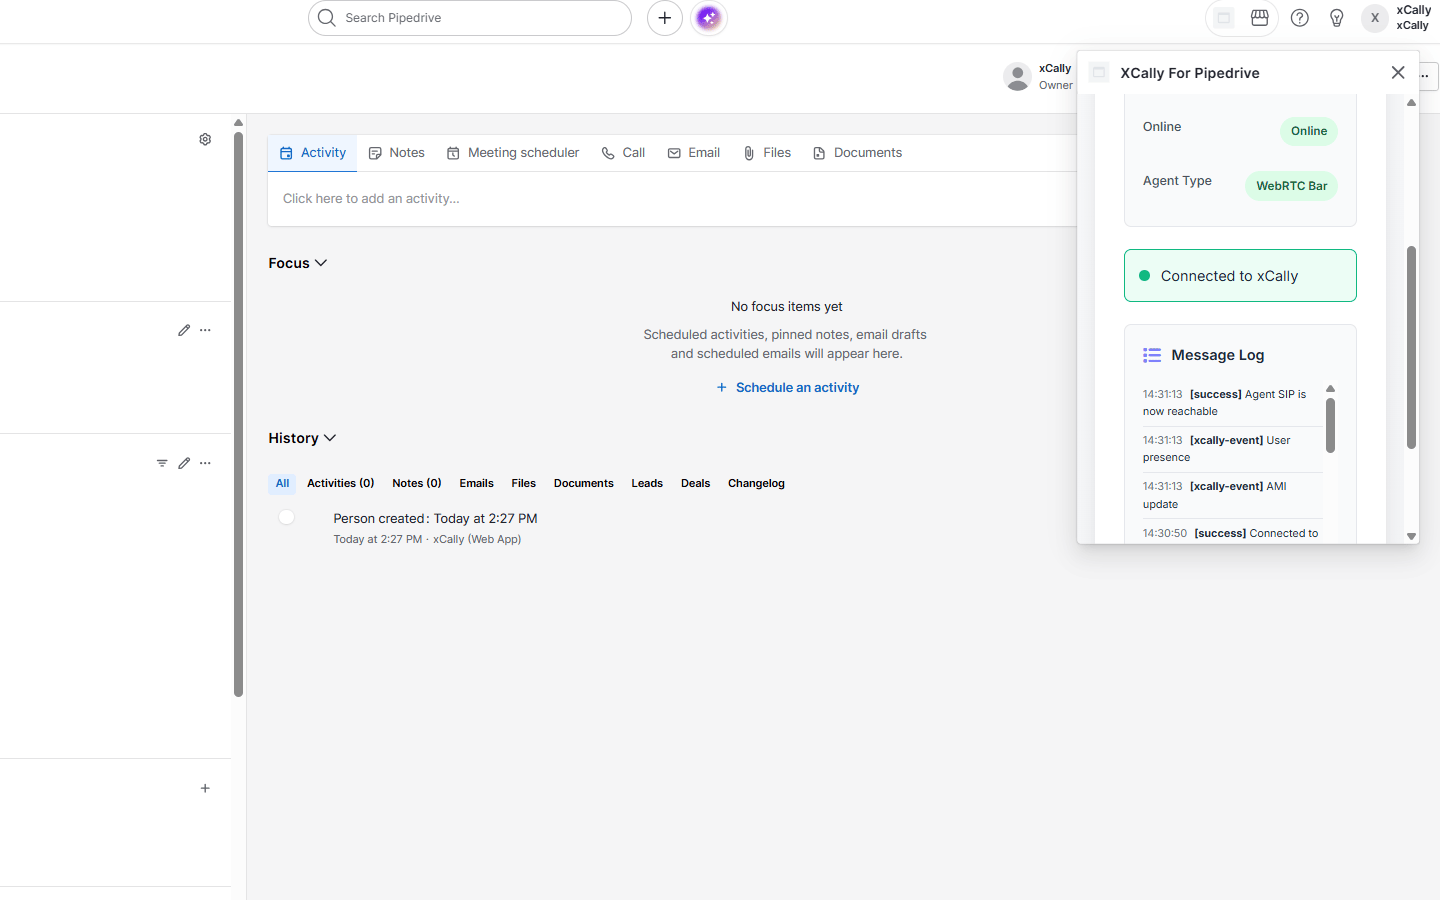Click the upper pencil edit icon in sidebar
Screen dimensions: 1440x900
(184, 330)
